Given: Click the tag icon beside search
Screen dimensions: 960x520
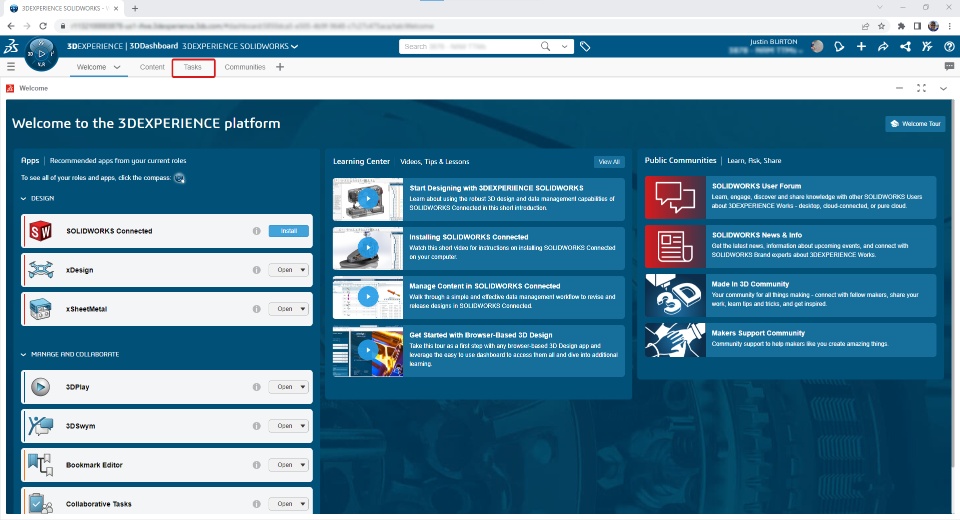Looking at the screenshot, I should pyautogui.click(x=585, y=47).
